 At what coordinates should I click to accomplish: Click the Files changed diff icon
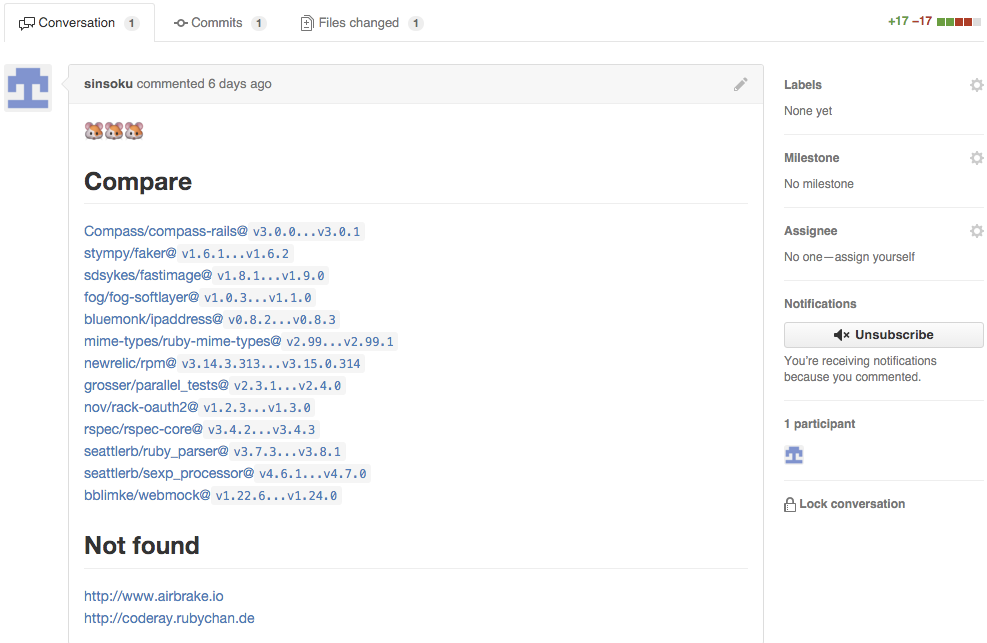pos(307,23)
